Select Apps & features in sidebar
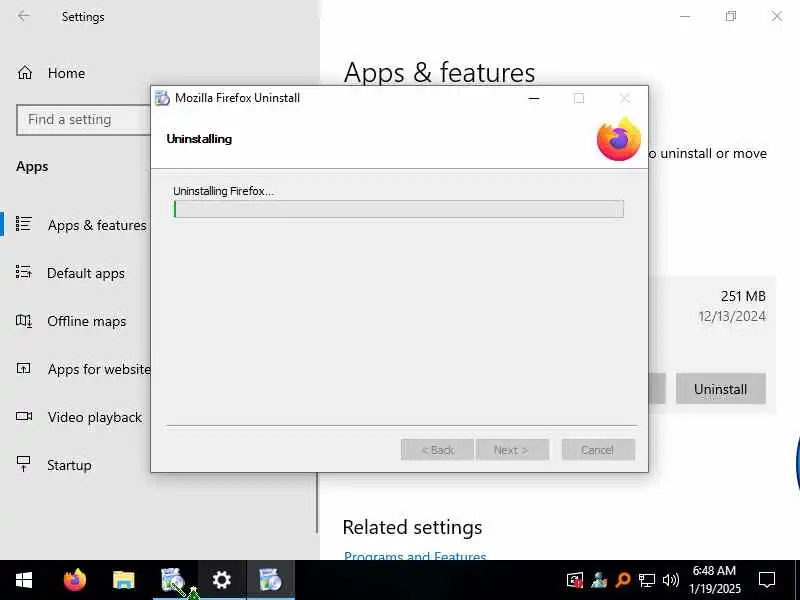 click(x=82, y=225)
